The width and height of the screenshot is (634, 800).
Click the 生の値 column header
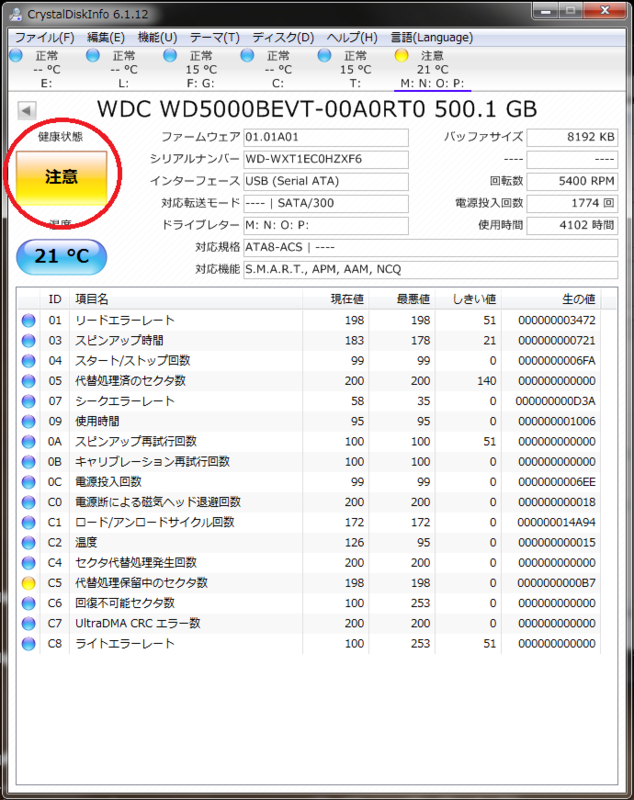tap(551, 299)
